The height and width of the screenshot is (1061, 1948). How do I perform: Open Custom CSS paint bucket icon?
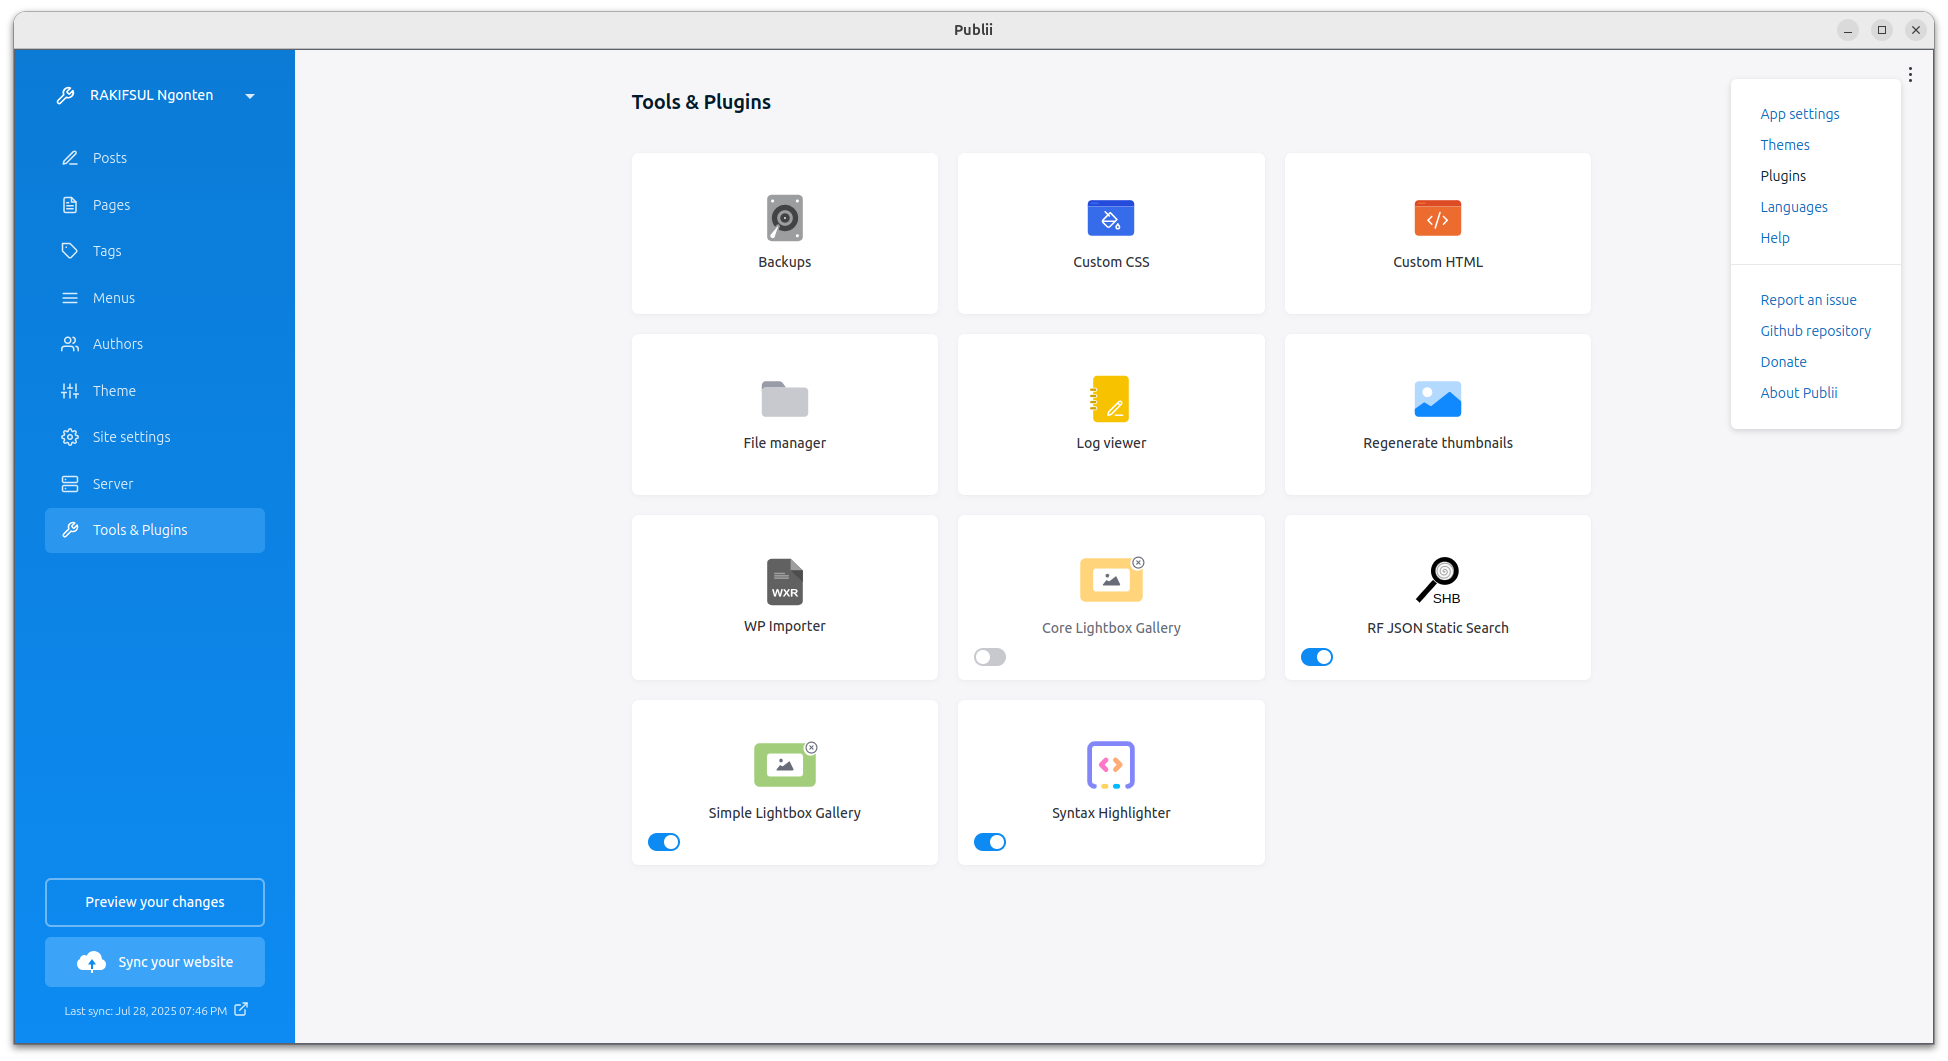(x=1110, y=218)
